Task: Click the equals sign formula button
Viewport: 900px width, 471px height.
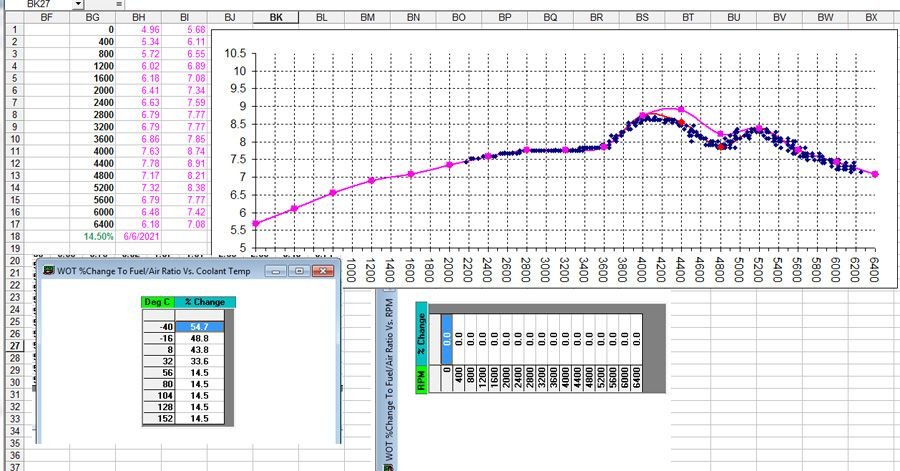Action: [x=119, y=5]
